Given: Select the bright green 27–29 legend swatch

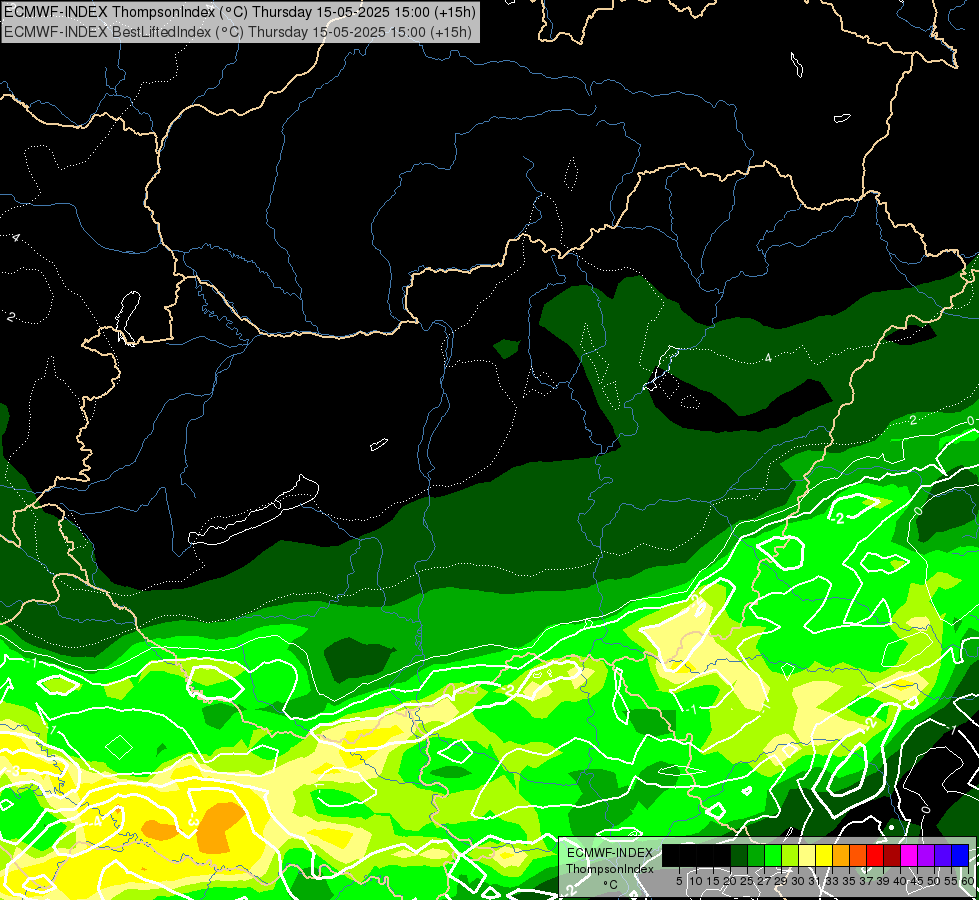Looking at the screenshot, I should point(773,855).
